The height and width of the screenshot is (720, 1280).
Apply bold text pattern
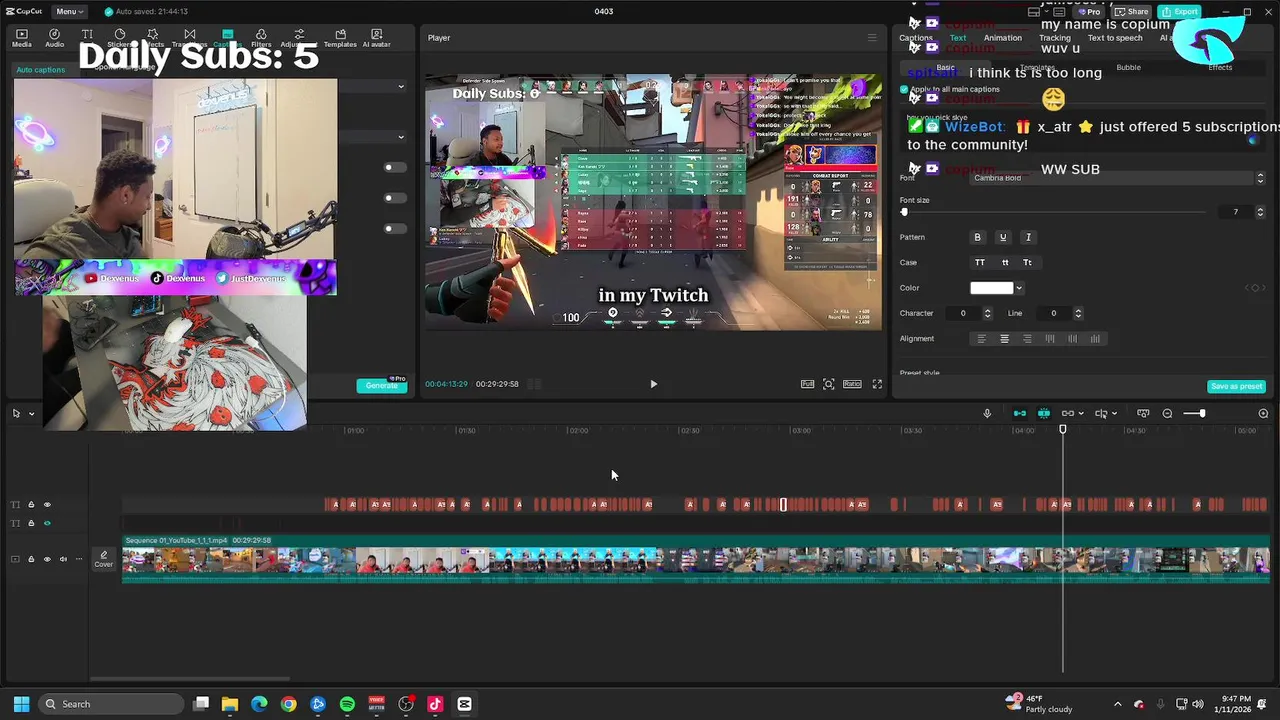coord(978,237)
